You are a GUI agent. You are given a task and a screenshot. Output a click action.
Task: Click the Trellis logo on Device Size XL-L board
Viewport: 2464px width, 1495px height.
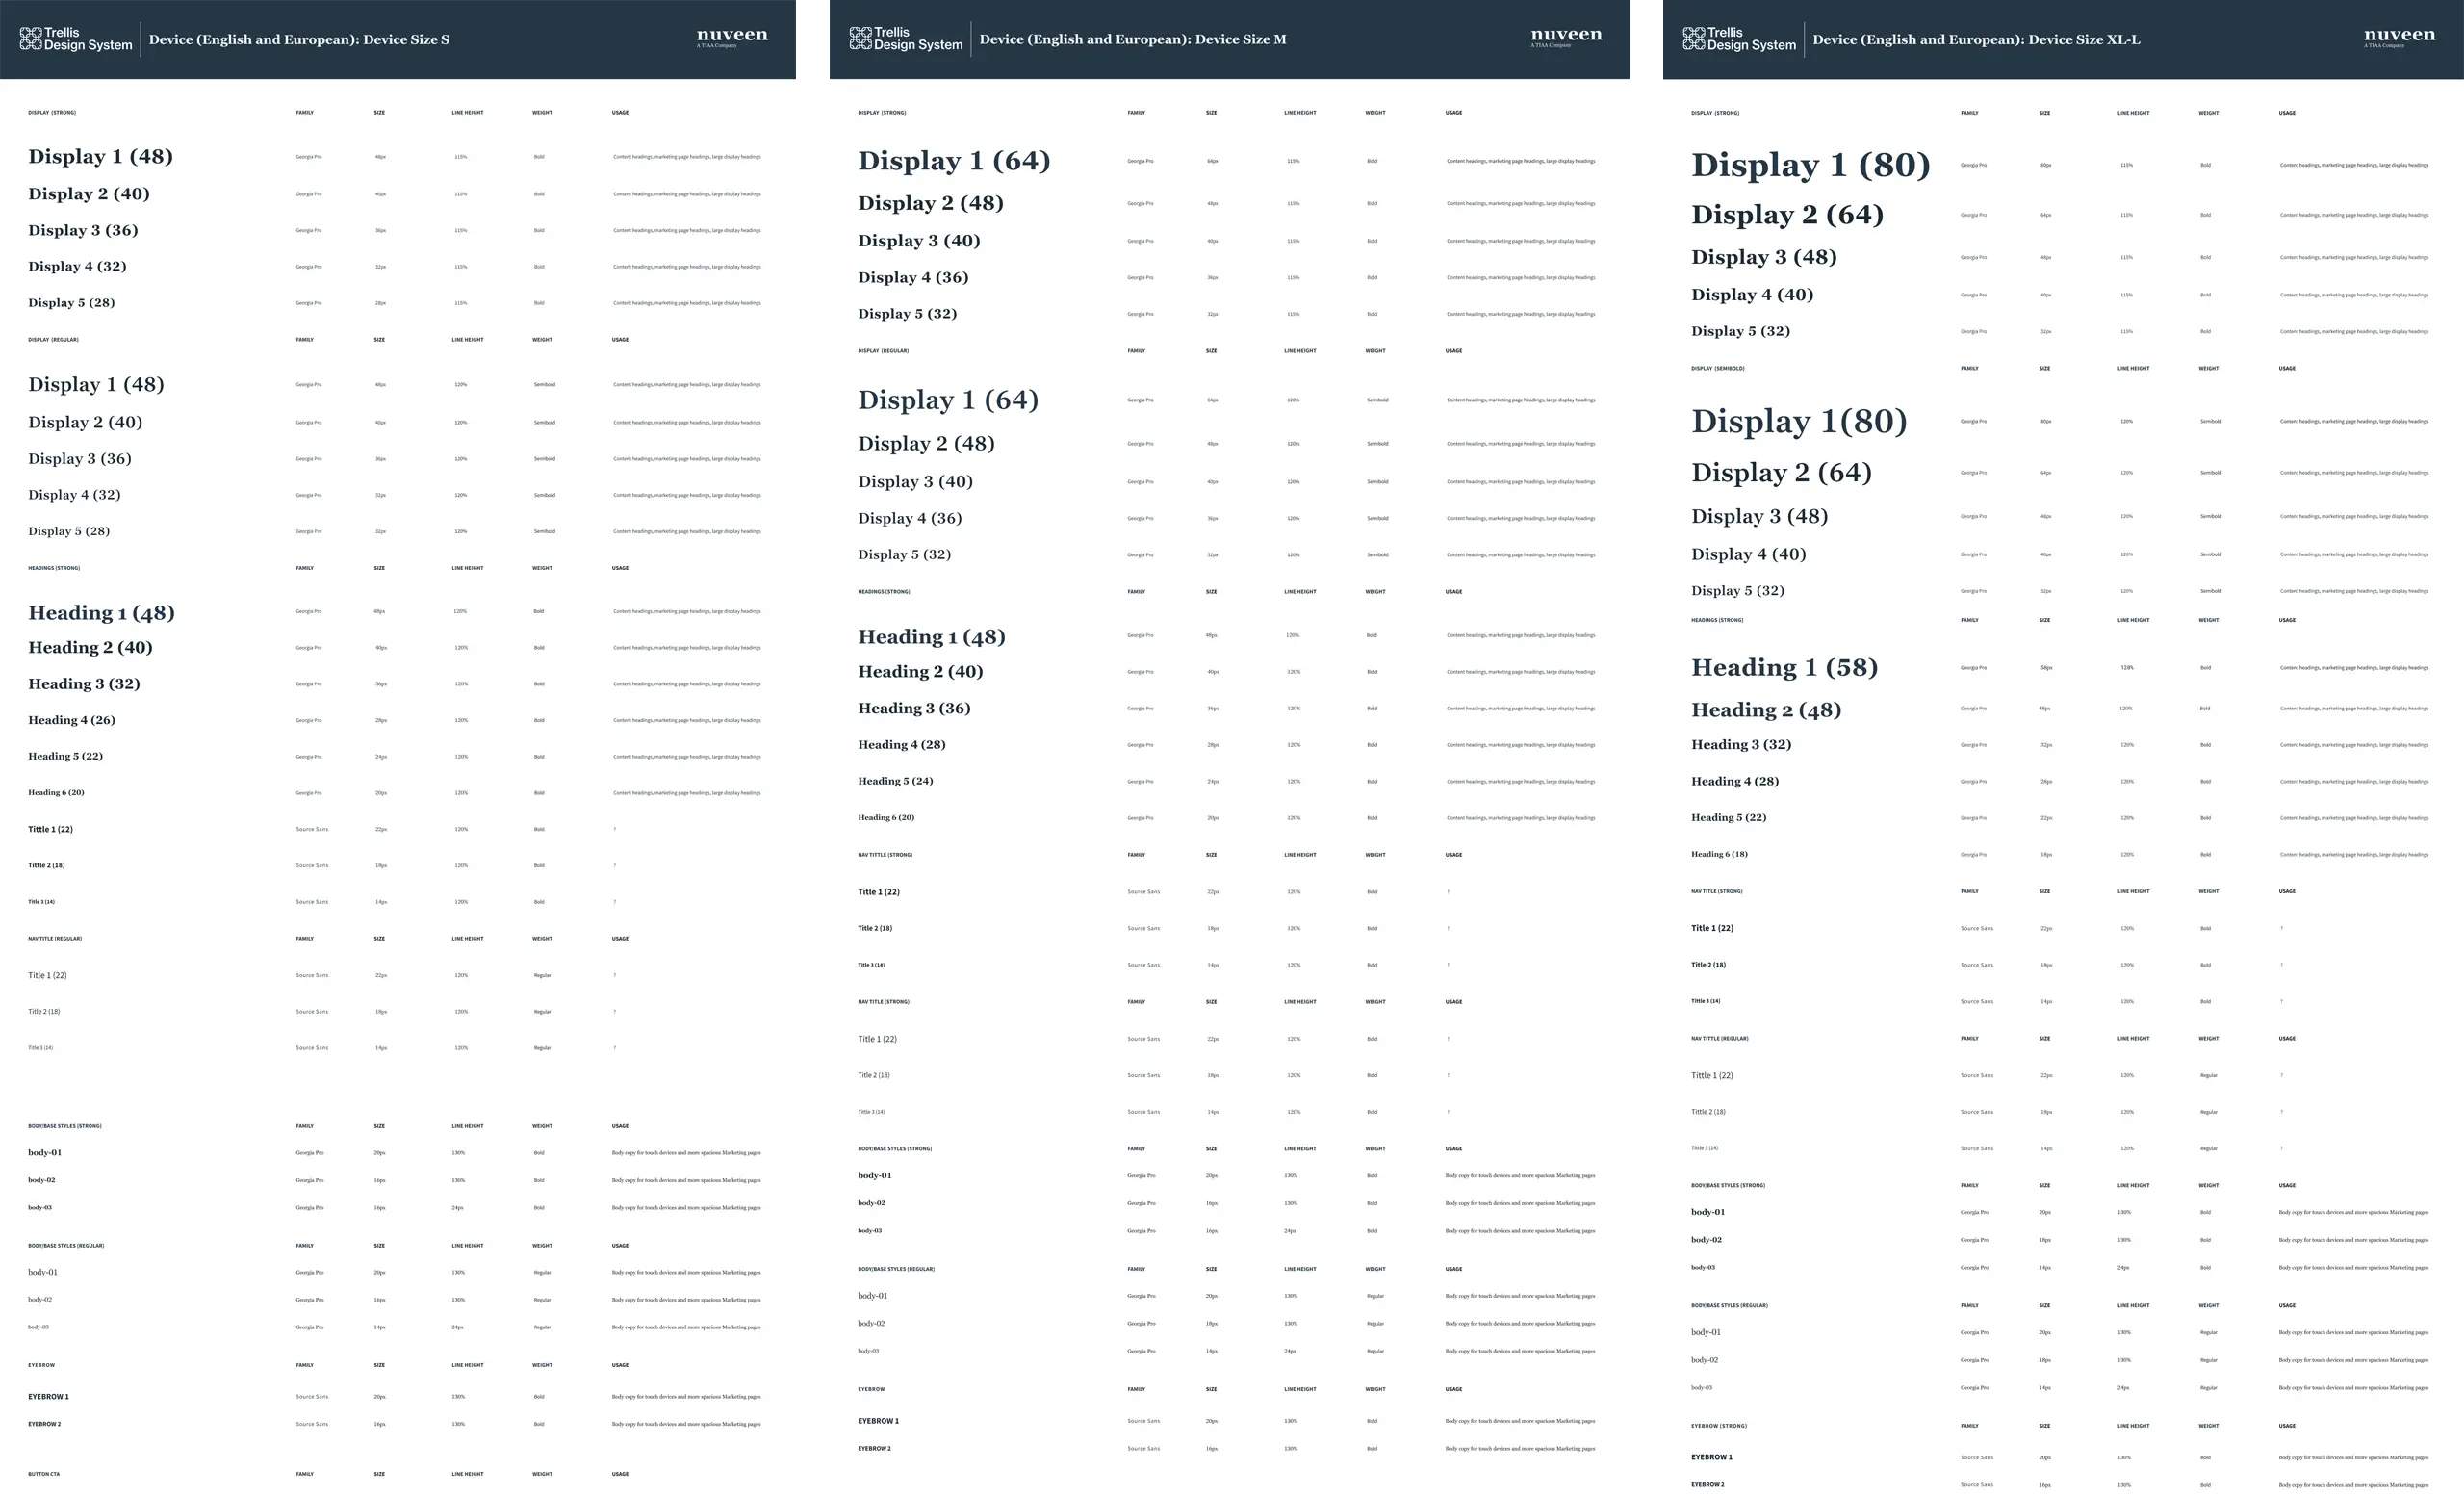click(1739, 39)
